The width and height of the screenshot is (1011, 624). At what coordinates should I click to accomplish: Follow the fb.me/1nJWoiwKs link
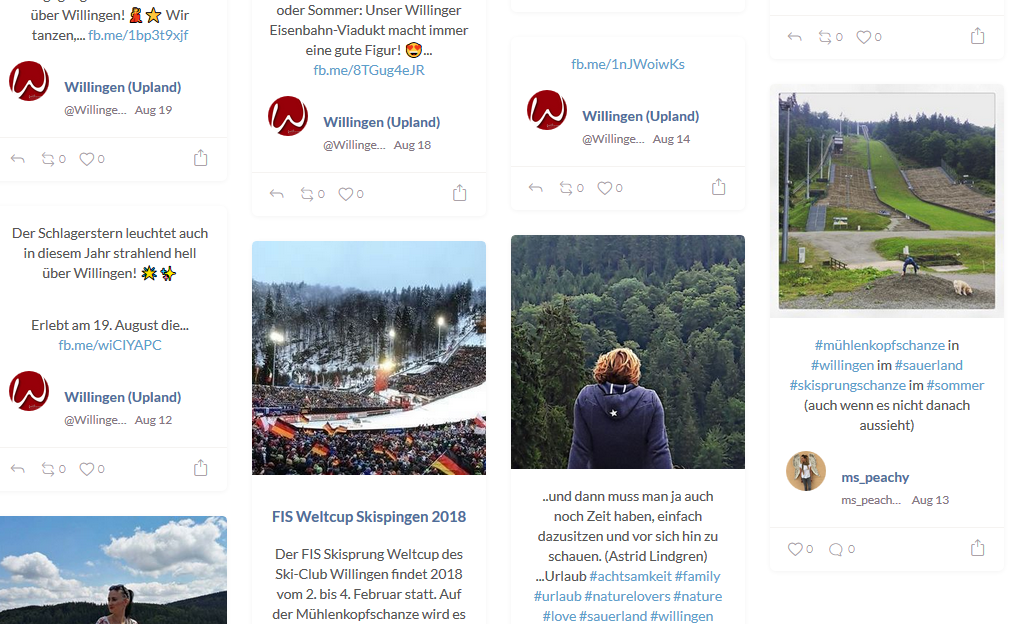[628, 64]
